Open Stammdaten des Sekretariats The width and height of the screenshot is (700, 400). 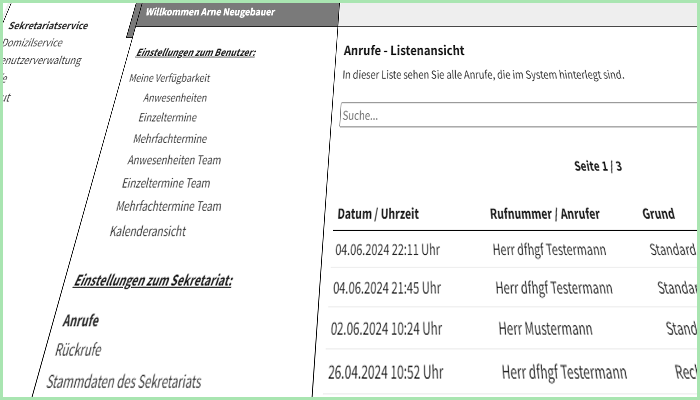(124, 381)
